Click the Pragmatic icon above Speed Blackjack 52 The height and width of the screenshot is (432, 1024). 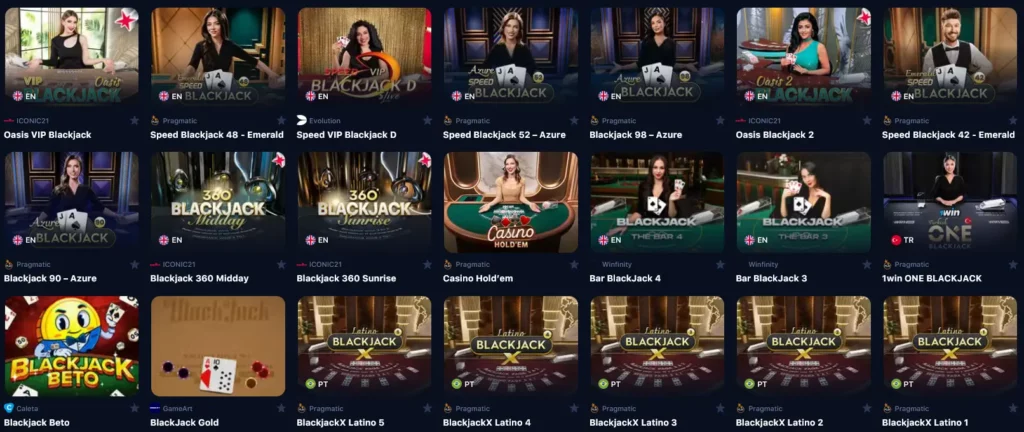[x=447, y=121]
